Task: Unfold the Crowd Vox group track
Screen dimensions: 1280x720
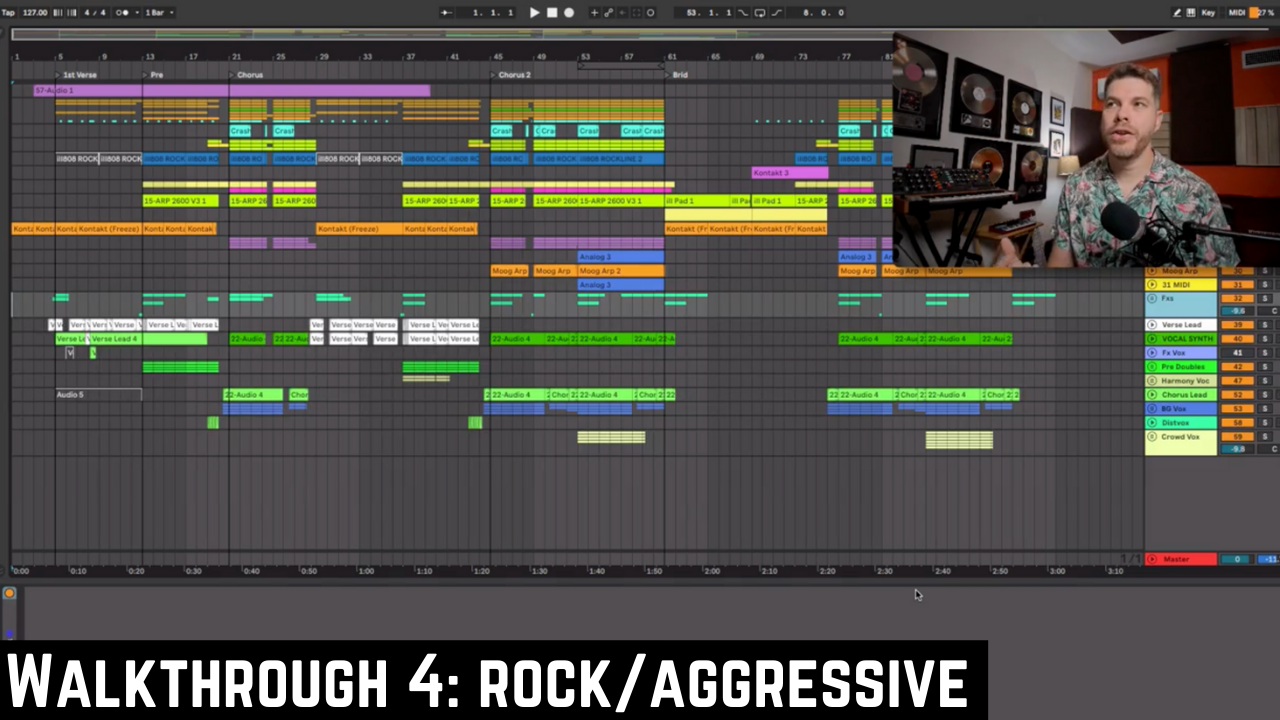Action: [x=1152, y=437]
